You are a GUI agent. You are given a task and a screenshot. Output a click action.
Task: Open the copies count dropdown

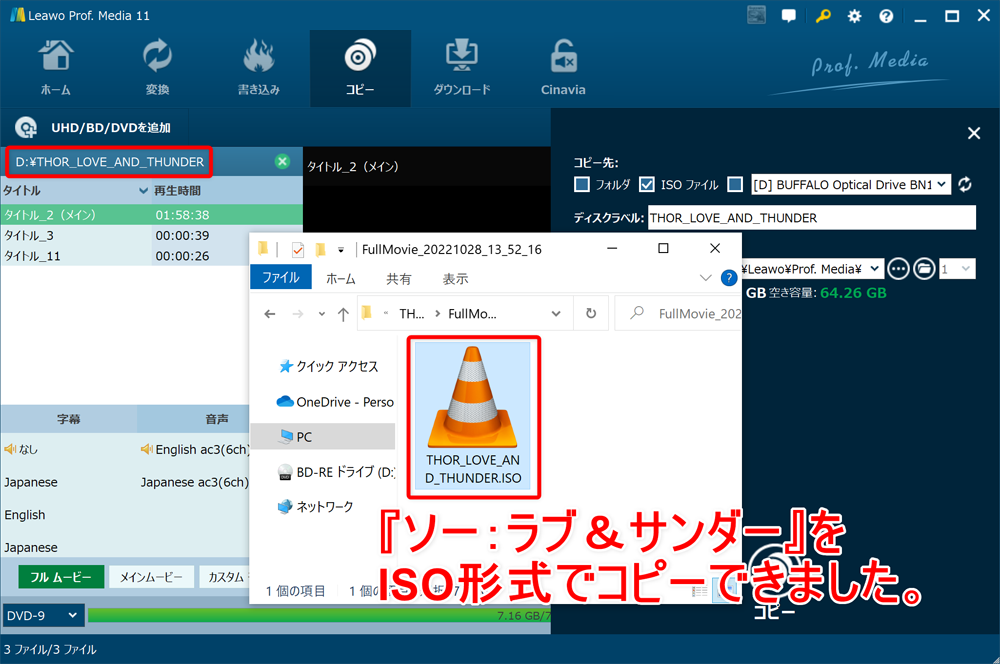pyautogui.click(x=957, y=269)
